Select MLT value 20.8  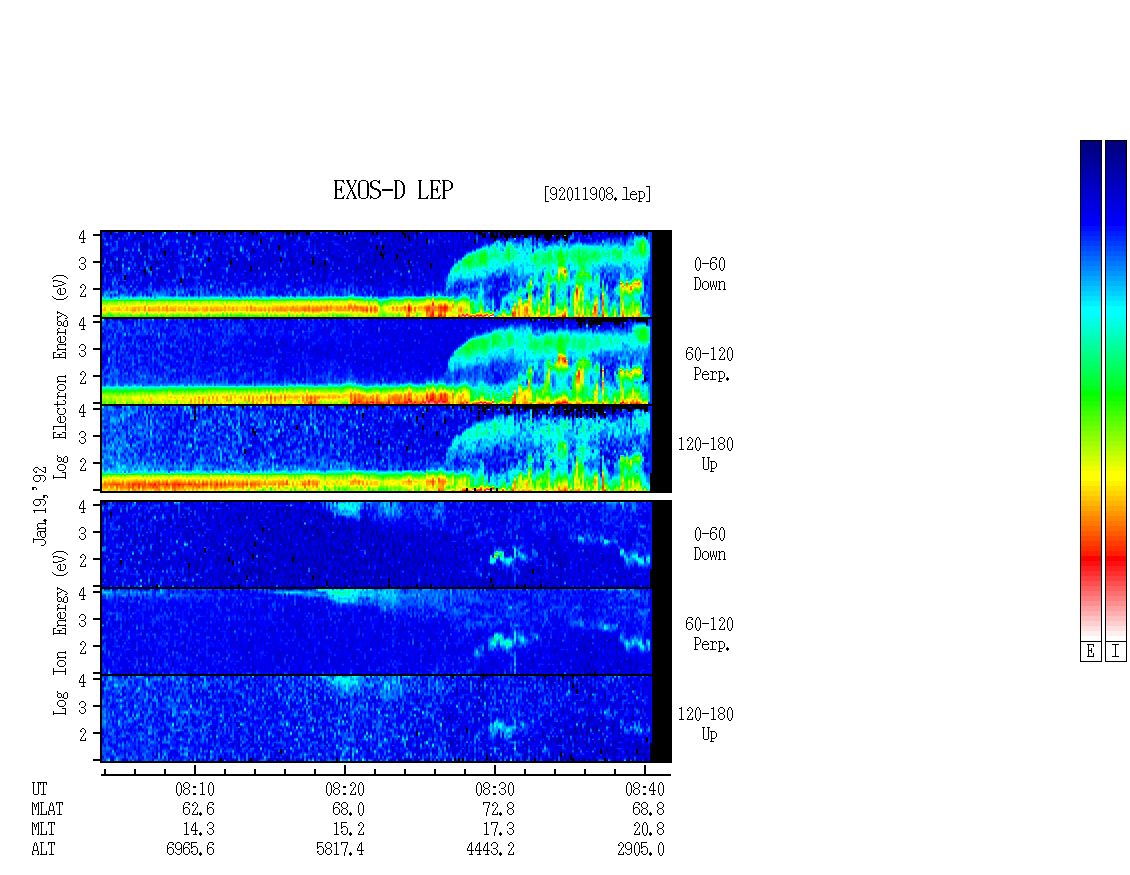click(x=649, y=829)
